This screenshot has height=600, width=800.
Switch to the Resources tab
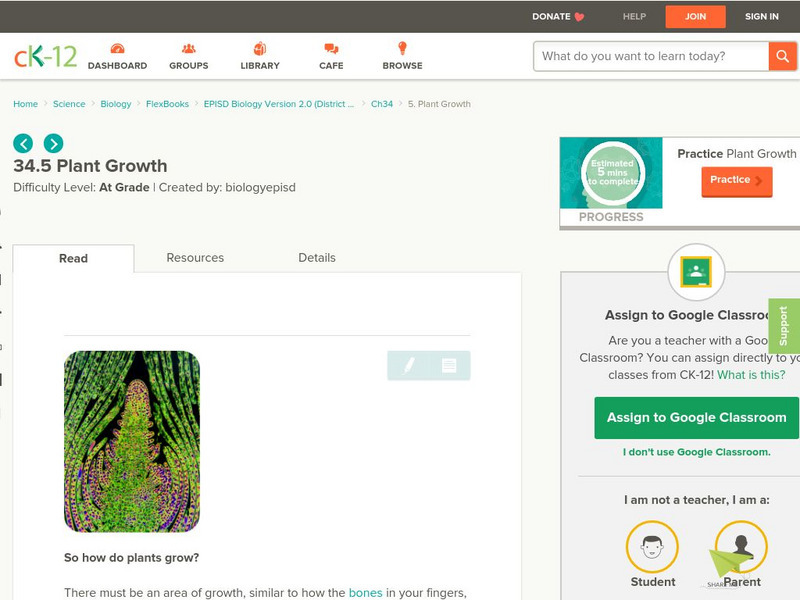pos(195,258)
